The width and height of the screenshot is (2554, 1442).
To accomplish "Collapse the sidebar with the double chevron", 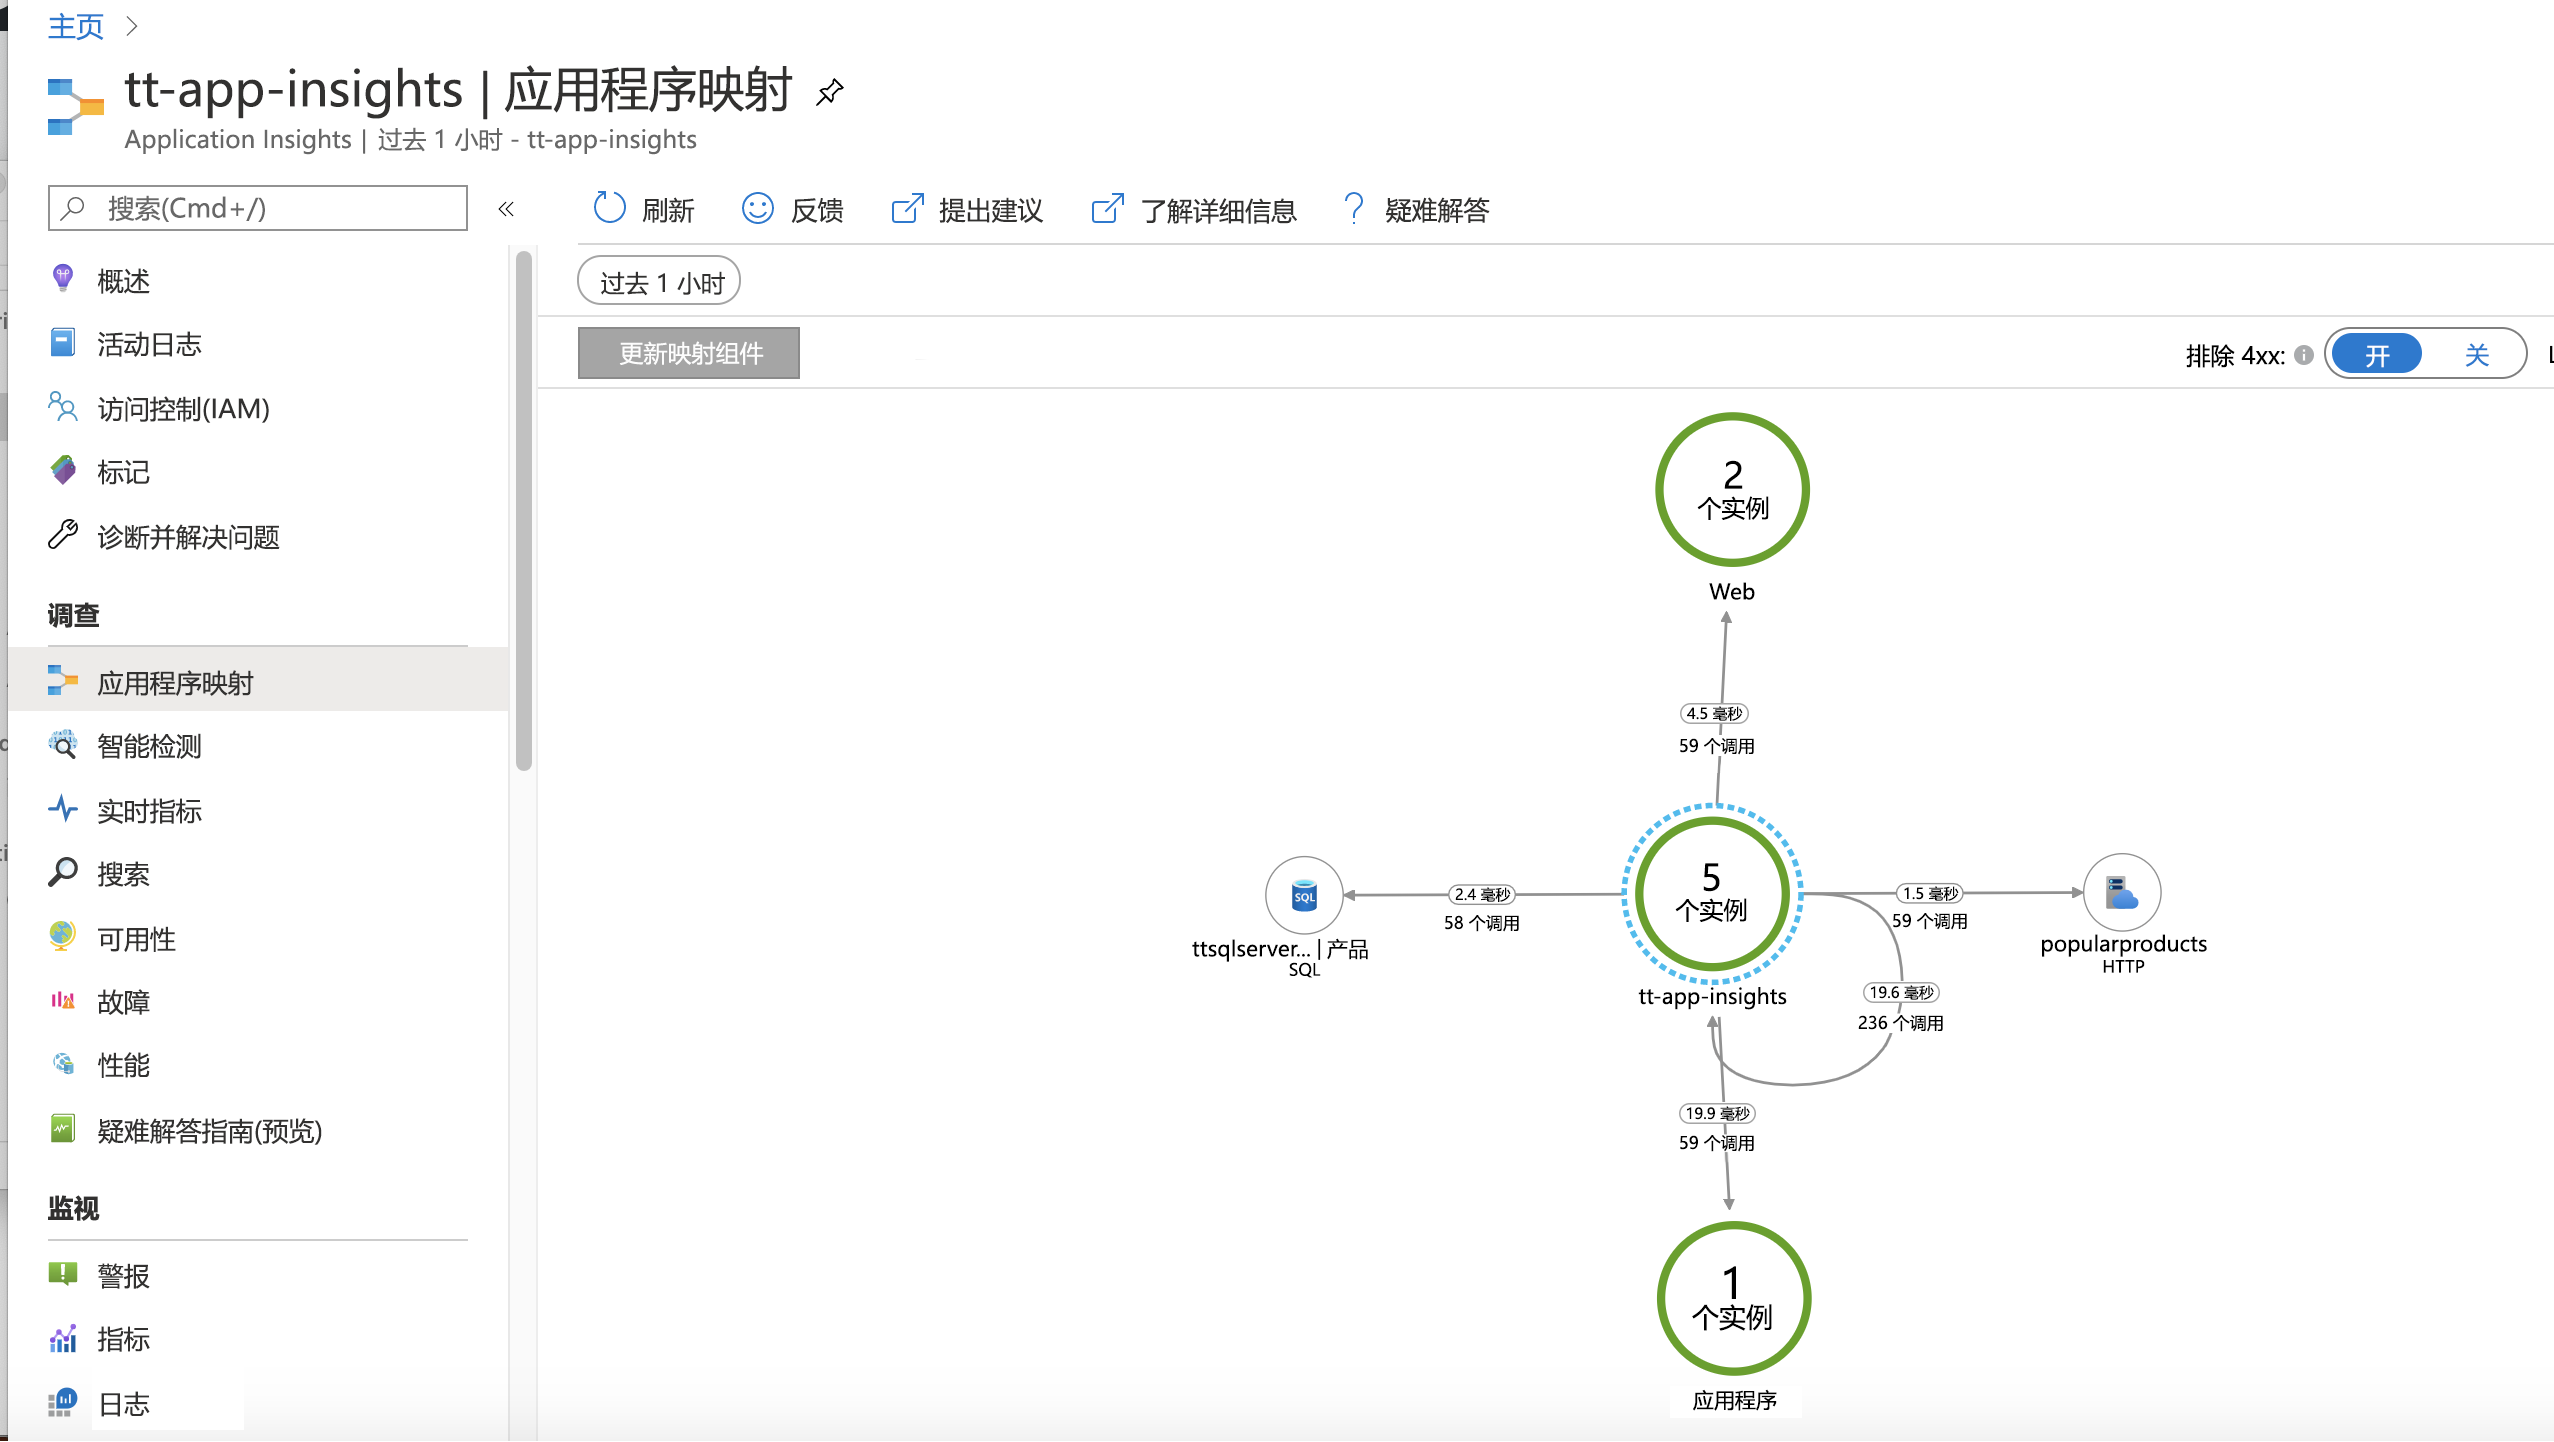I will (x=506, y=208).
